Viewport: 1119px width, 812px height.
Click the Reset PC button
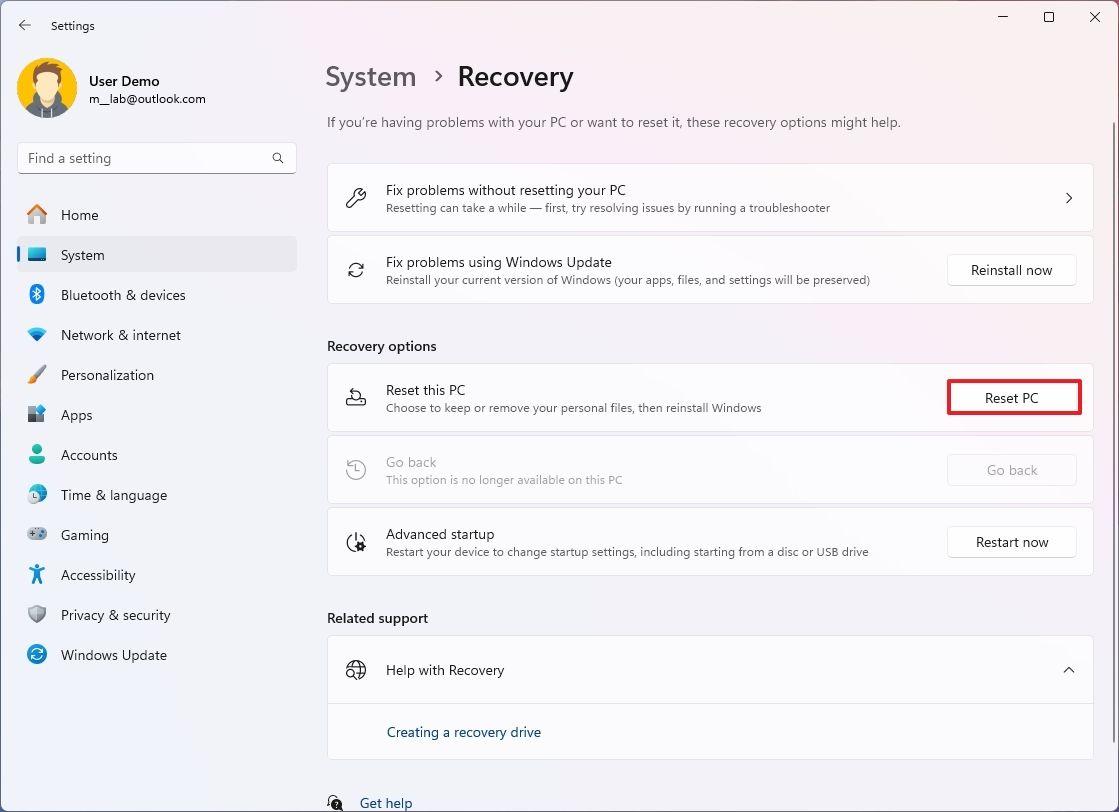click(1013, 397)
